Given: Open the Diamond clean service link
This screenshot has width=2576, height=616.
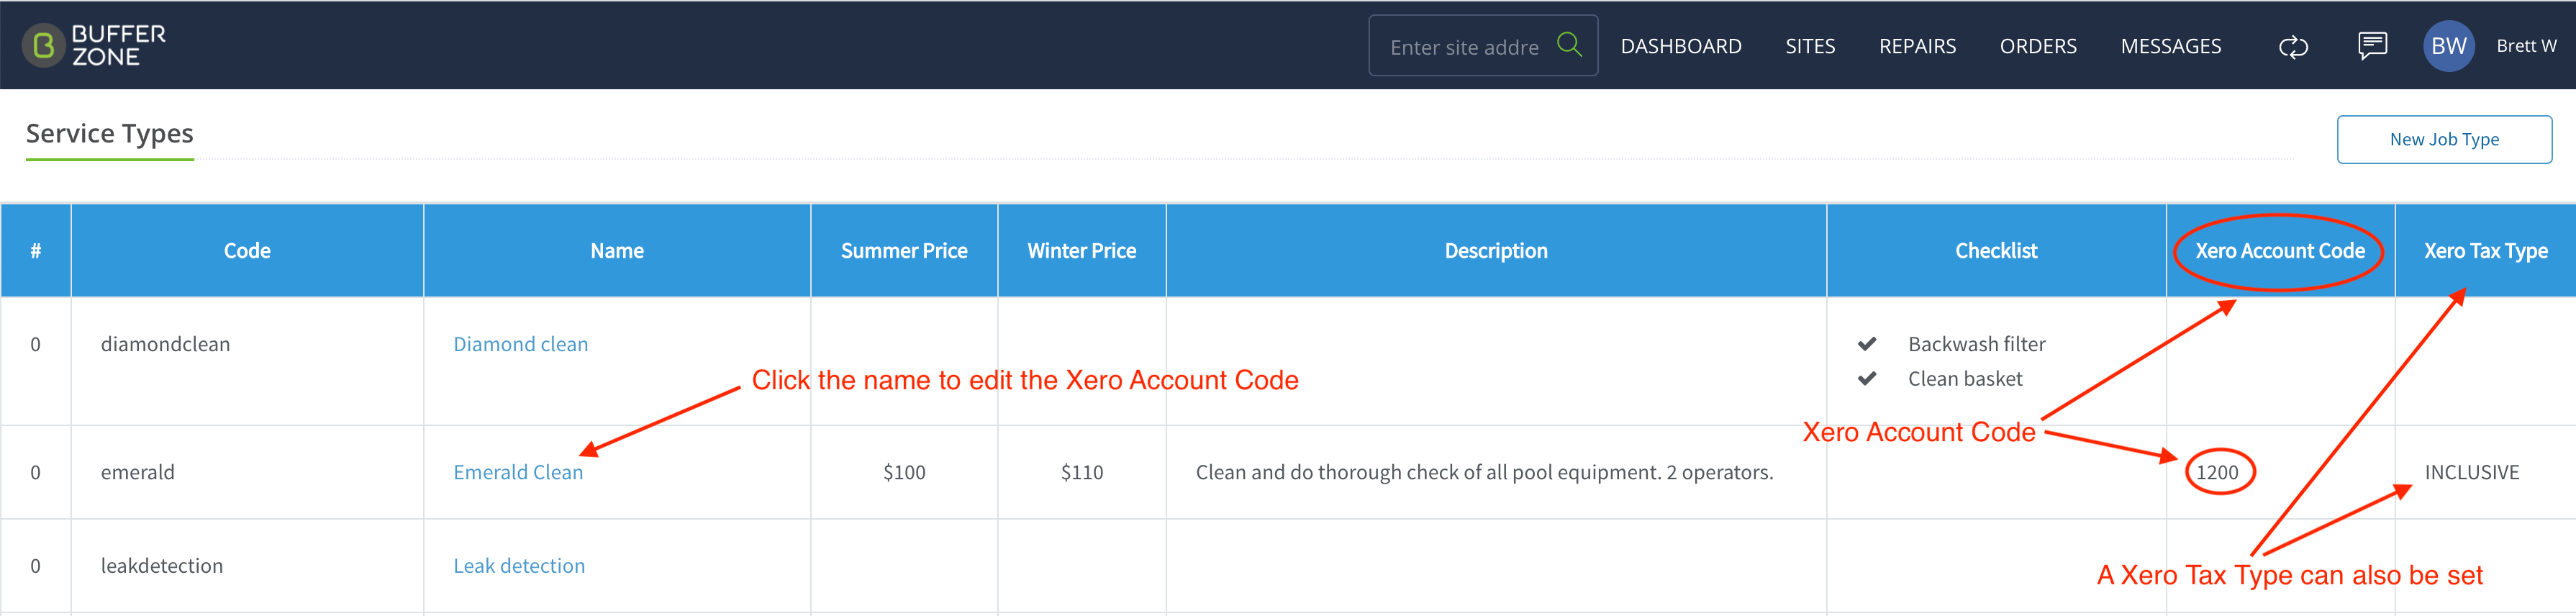Looking at the screenshot, I should pos(520,344).
